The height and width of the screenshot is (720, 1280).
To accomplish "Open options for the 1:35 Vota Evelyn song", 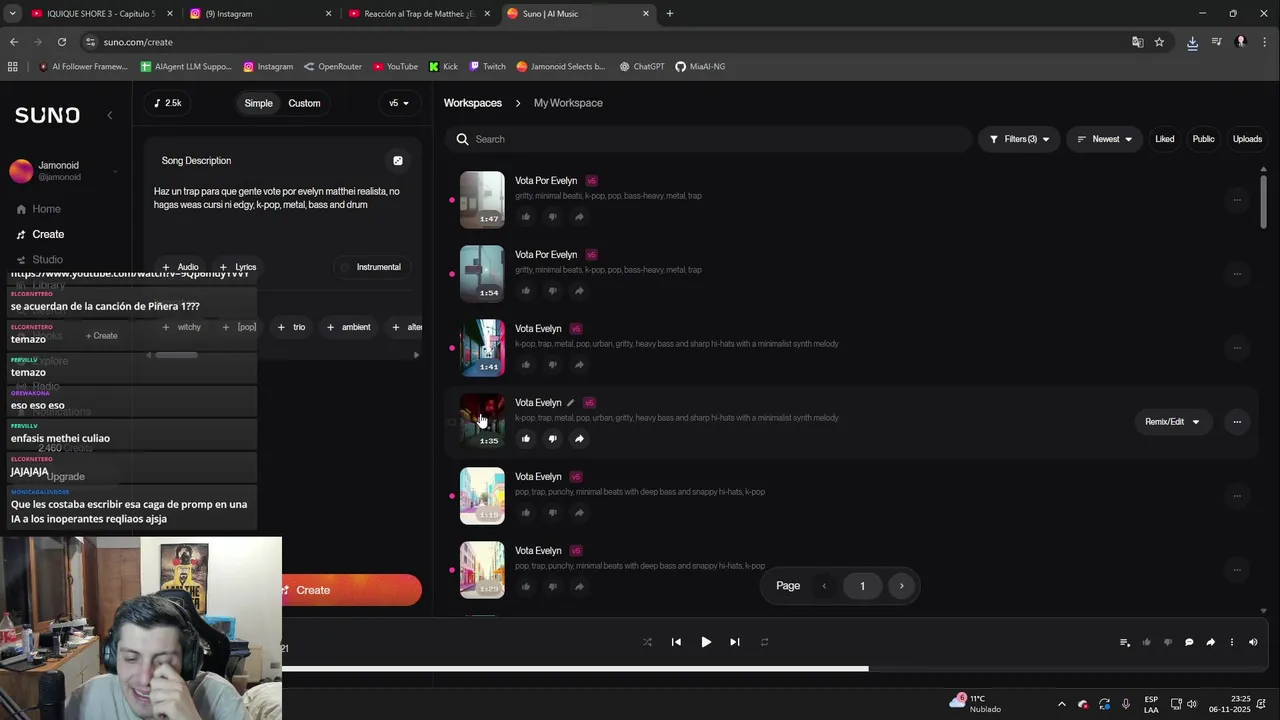I will (x=1237, y=422).
